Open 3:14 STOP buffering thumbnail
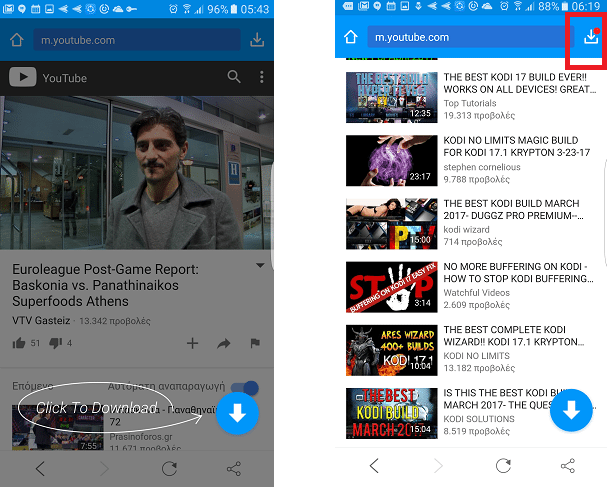Viewport: 607px width, 487px height. tap(392, 287)
